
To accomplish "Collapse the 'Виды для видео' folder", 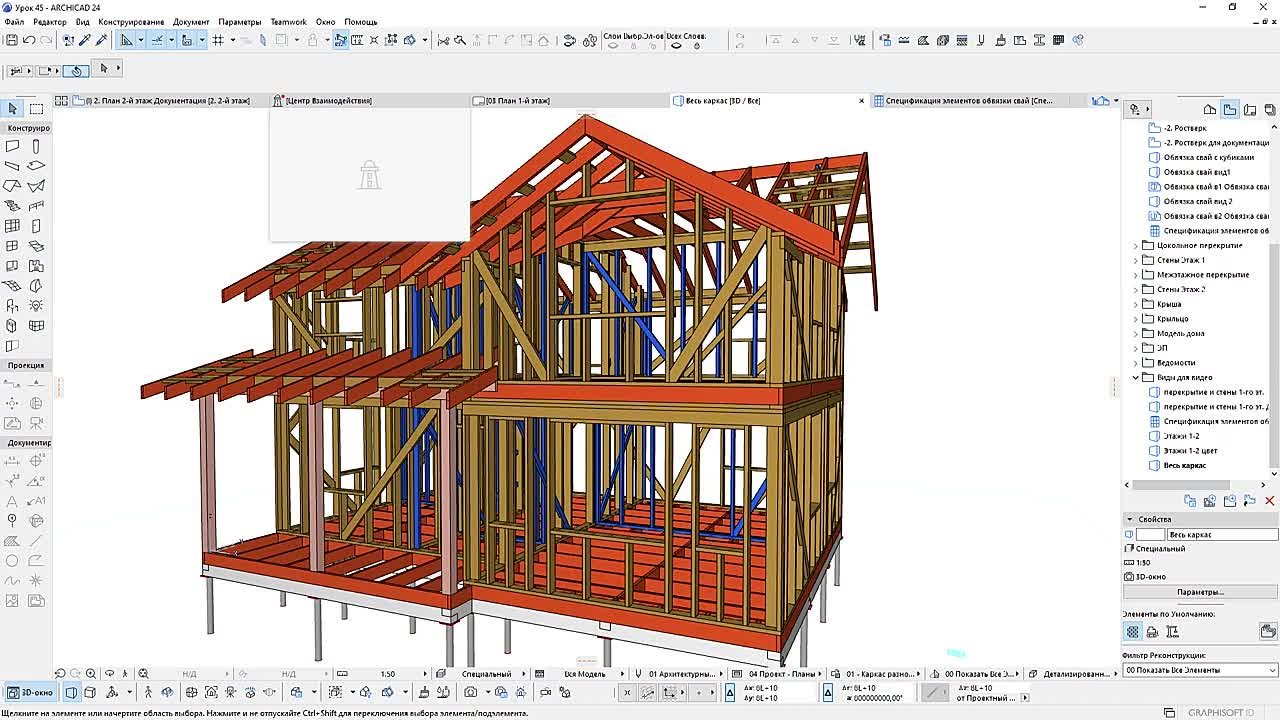I will click(1136, 377).
